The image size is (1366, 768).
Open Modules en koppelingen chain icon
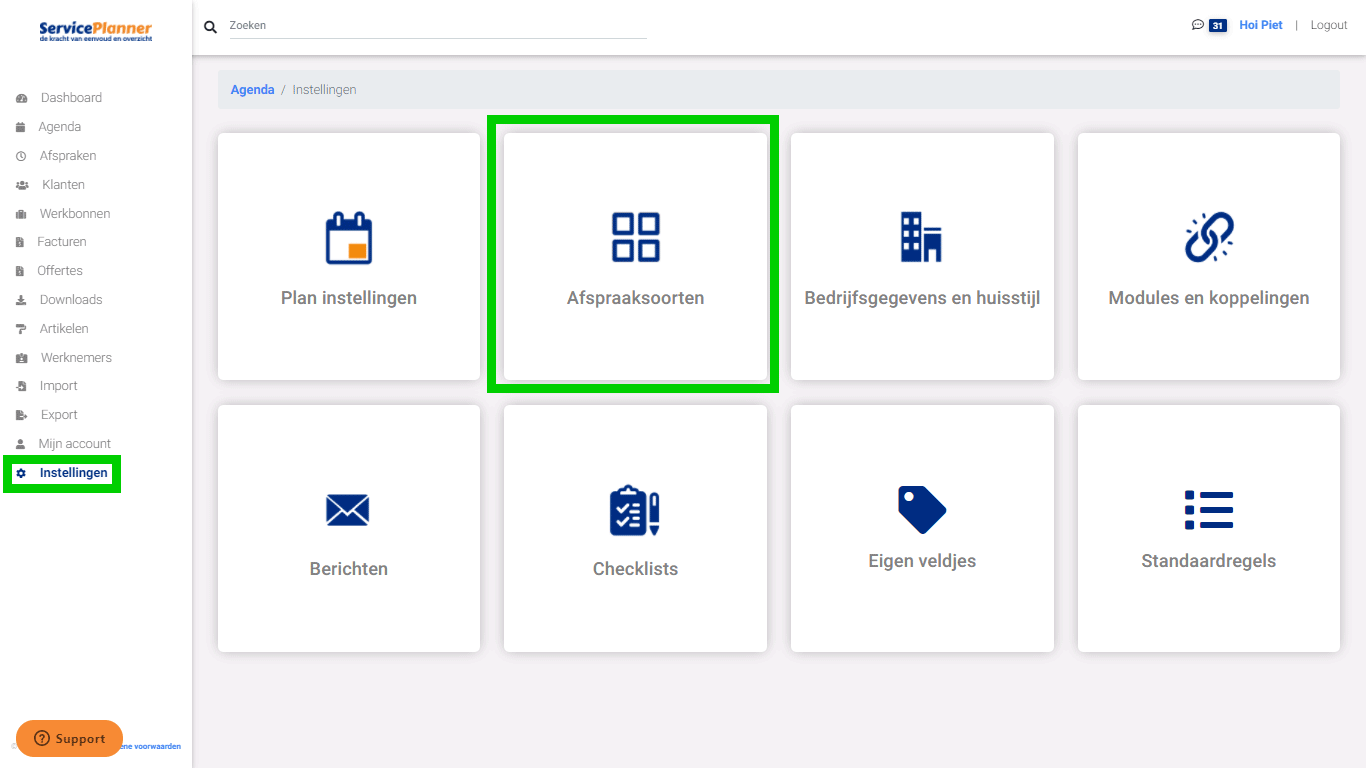pos(1208,238)
